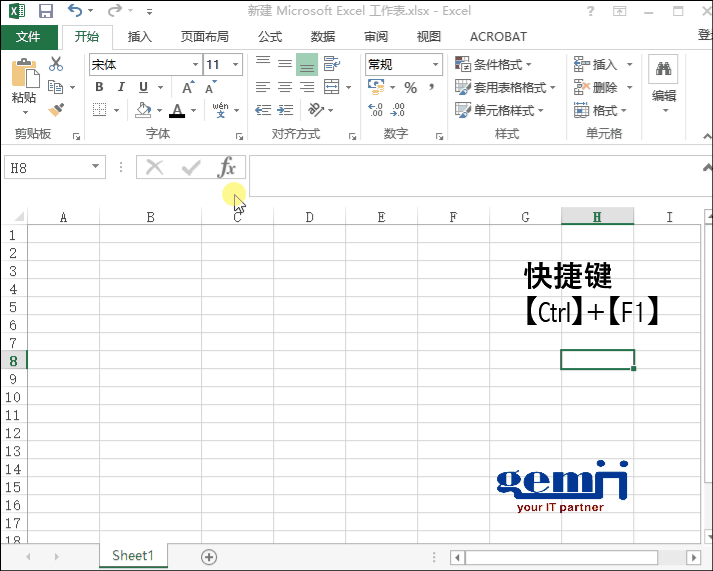
Task: Click the 文件 file button
Action: click(29, 37)
